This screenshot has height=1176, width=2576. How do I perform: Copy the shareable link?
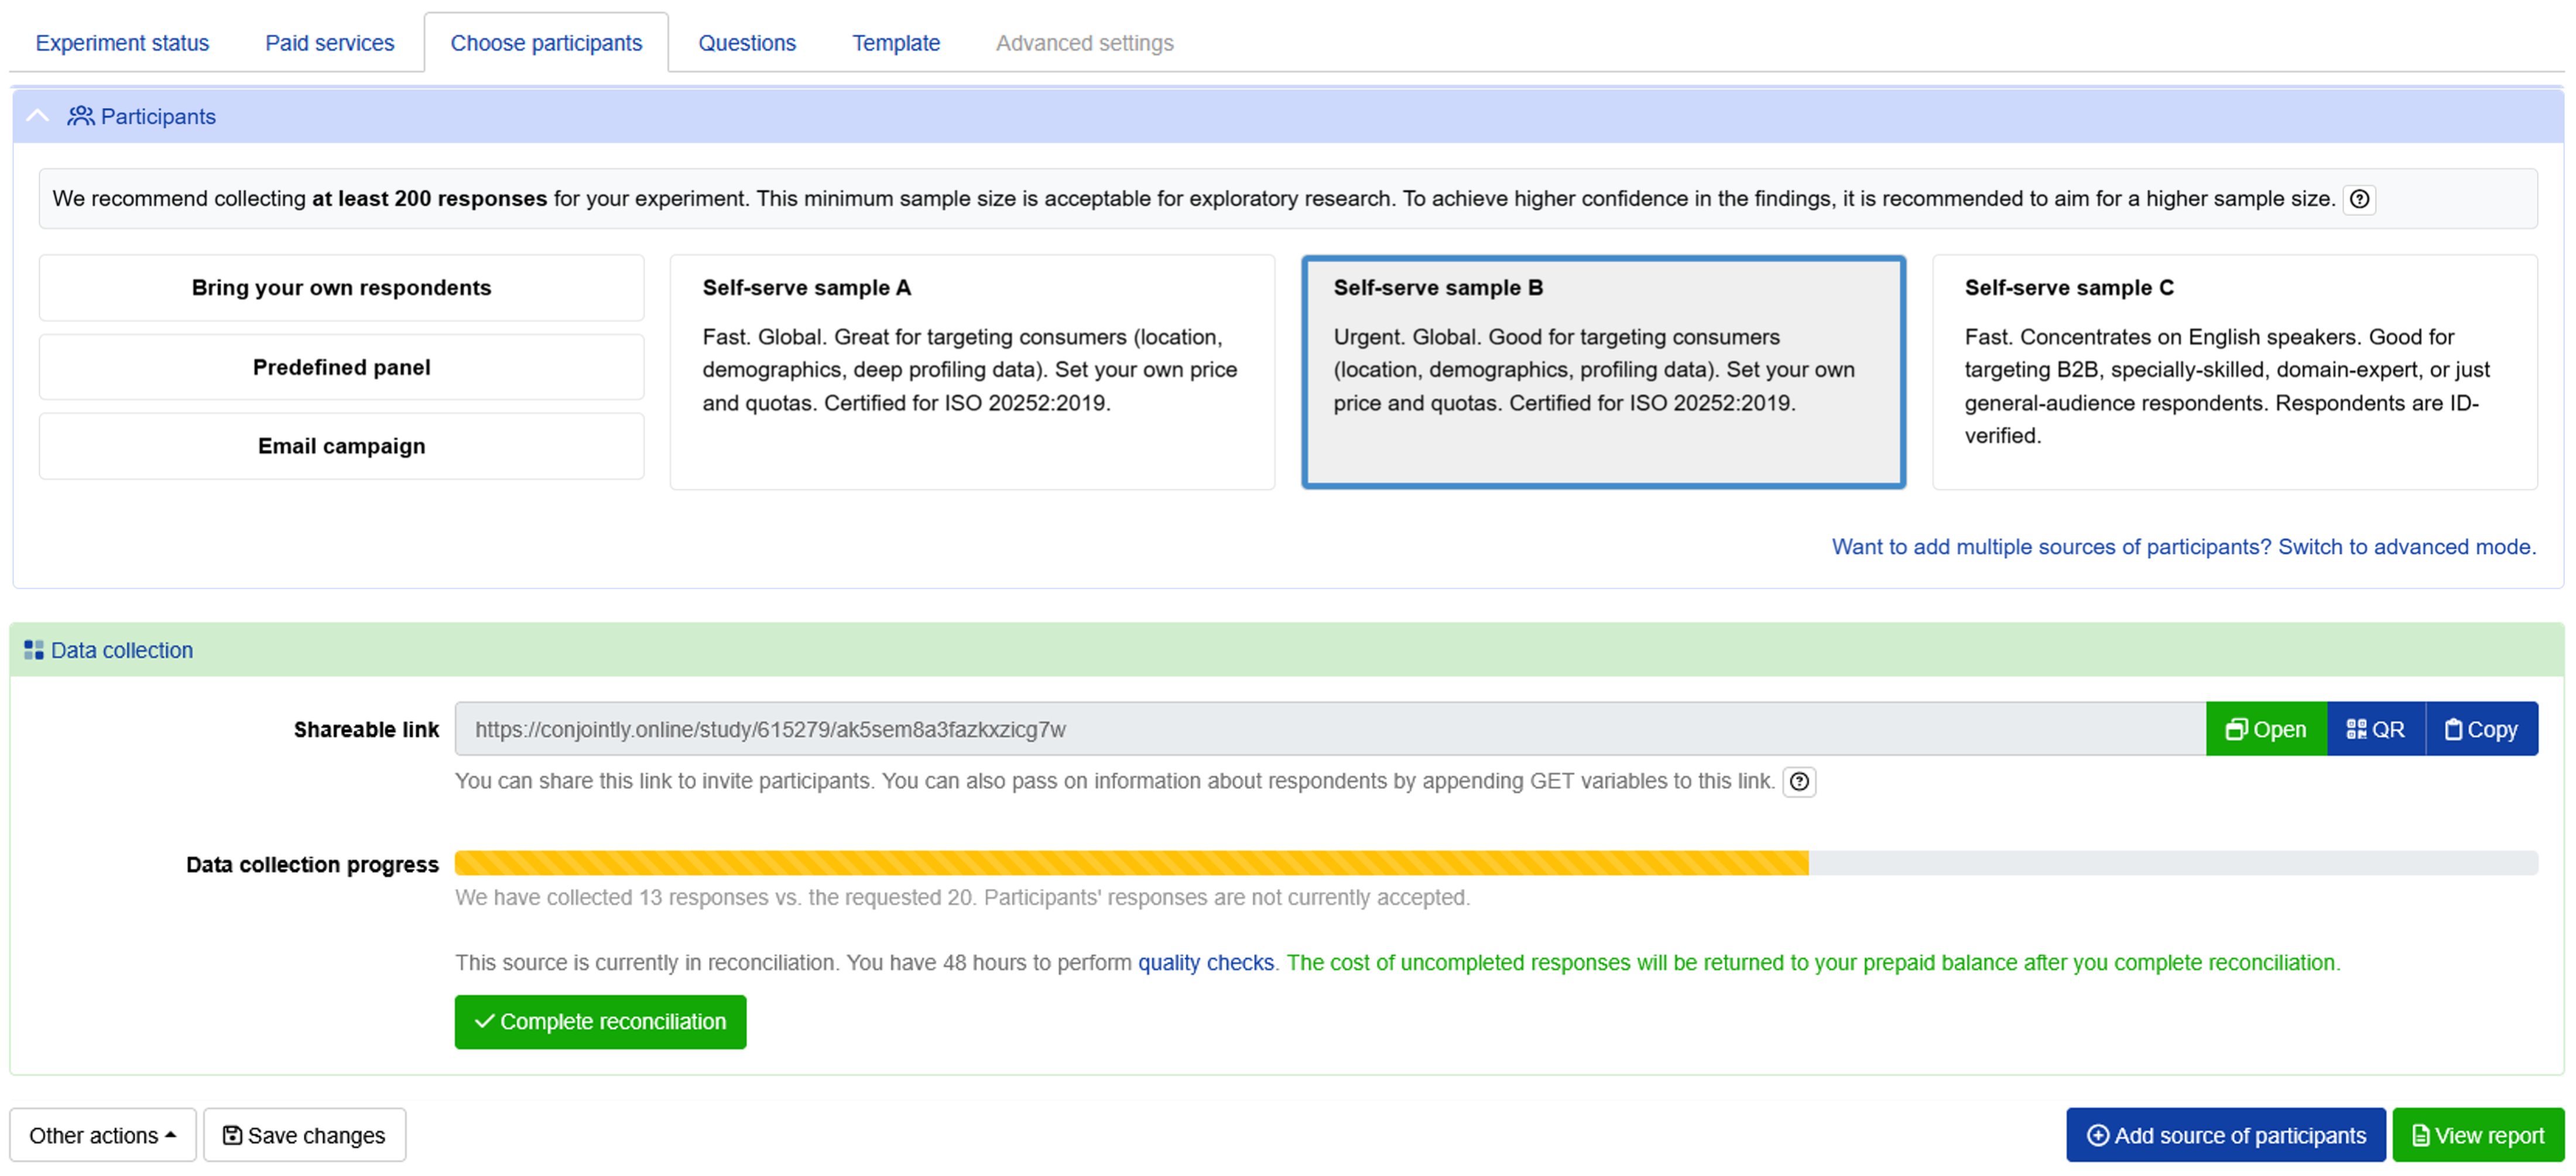(x=2481, y=729)
